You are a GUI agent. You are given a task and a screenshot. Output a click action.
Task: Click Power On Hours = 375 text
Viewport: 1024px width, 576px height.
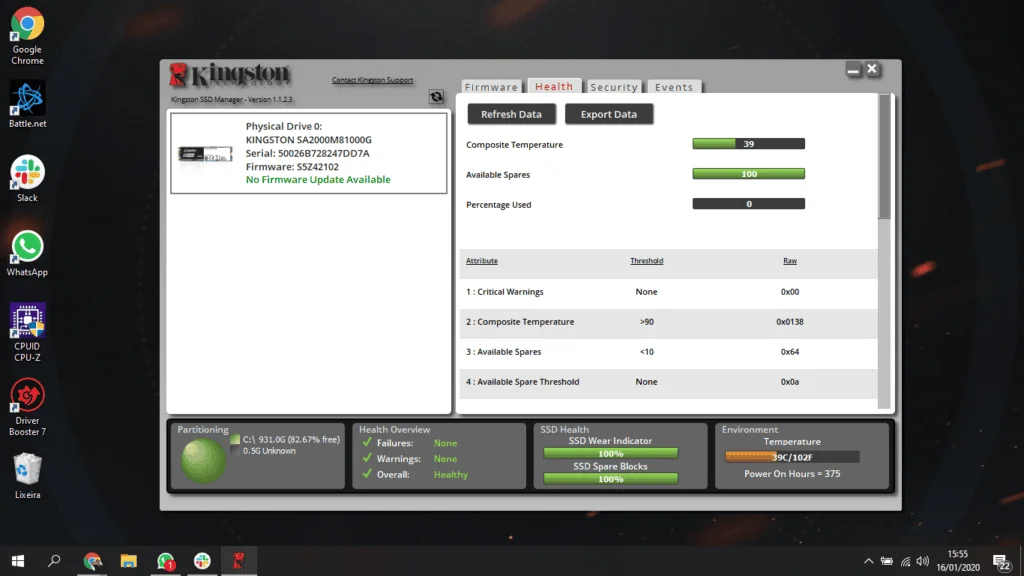tap(792, 474)
